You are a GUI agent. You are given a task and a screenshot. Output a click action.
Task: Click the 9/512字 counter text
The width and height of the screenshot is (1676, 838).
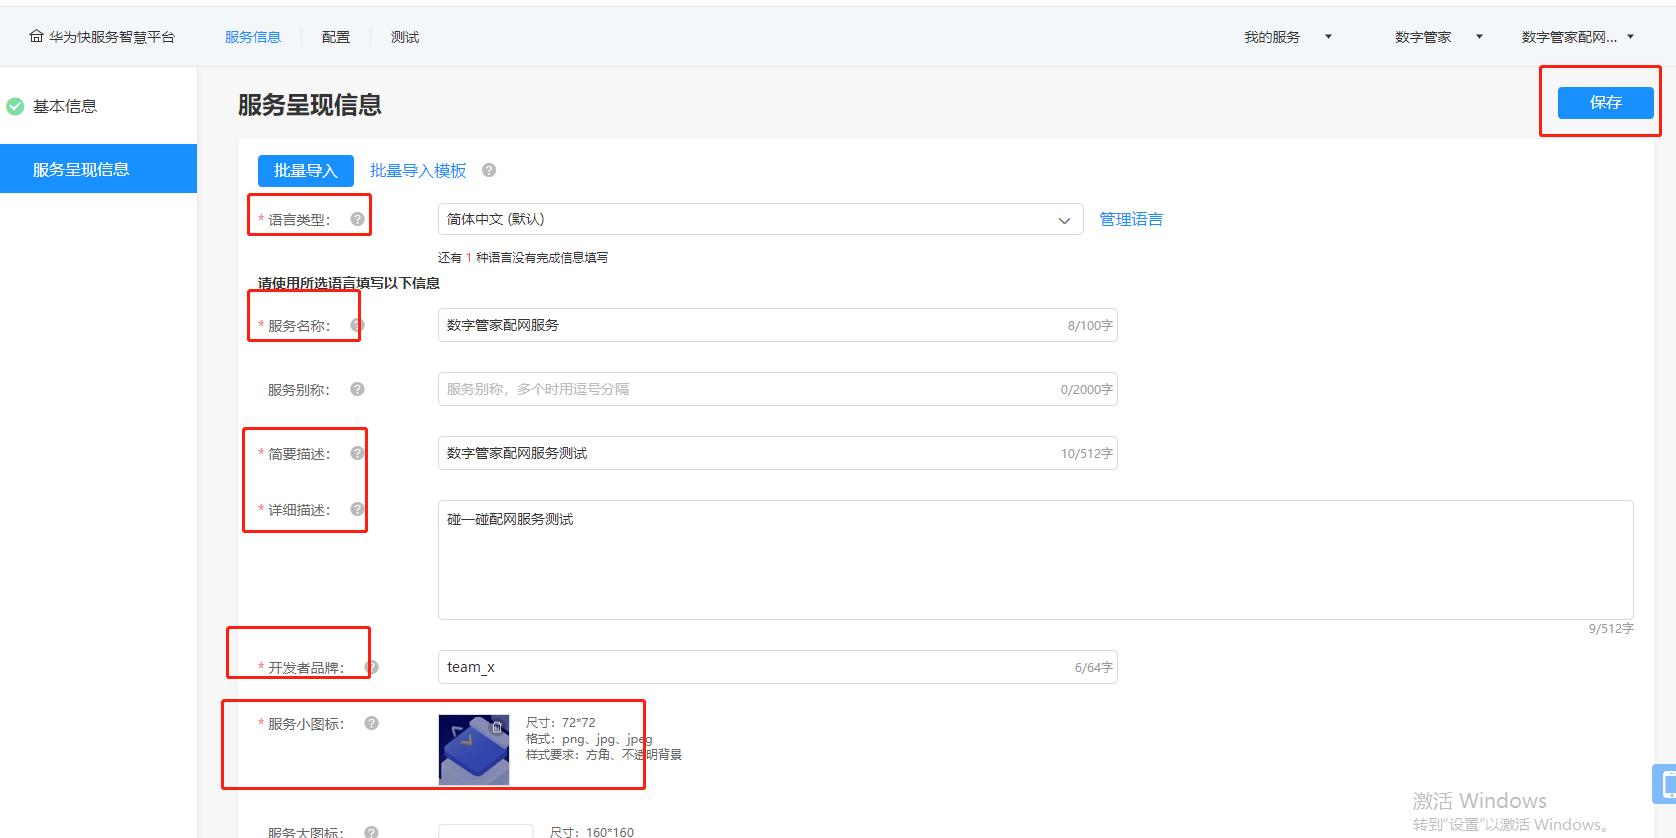pyautogui.click(x=1611, y=628)
